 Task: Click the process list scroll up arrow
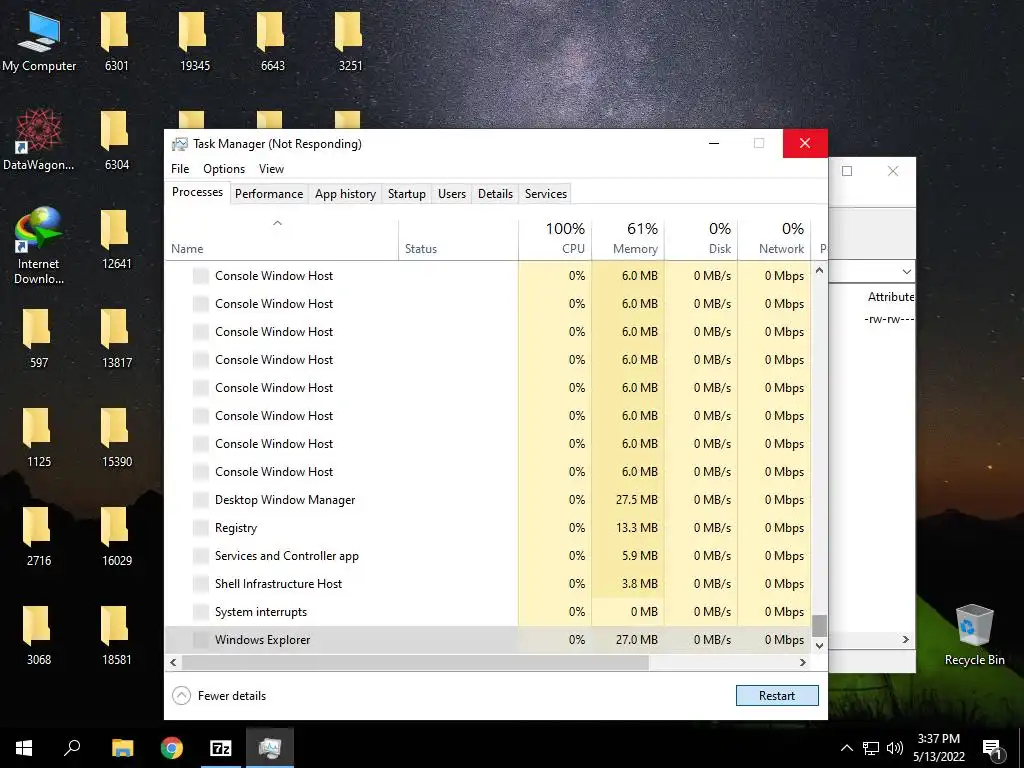[819, 270]
